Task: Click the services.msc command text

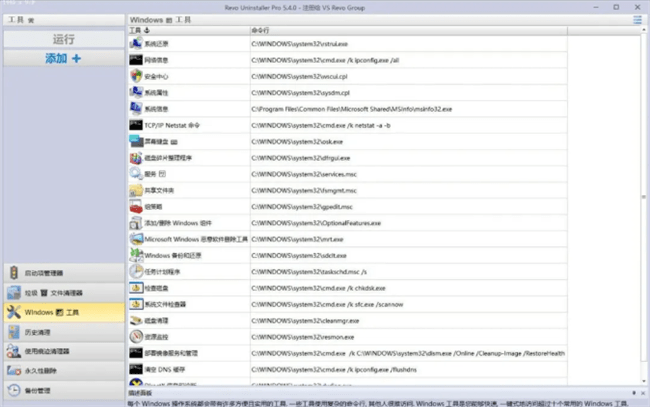Action: [304, 174]
